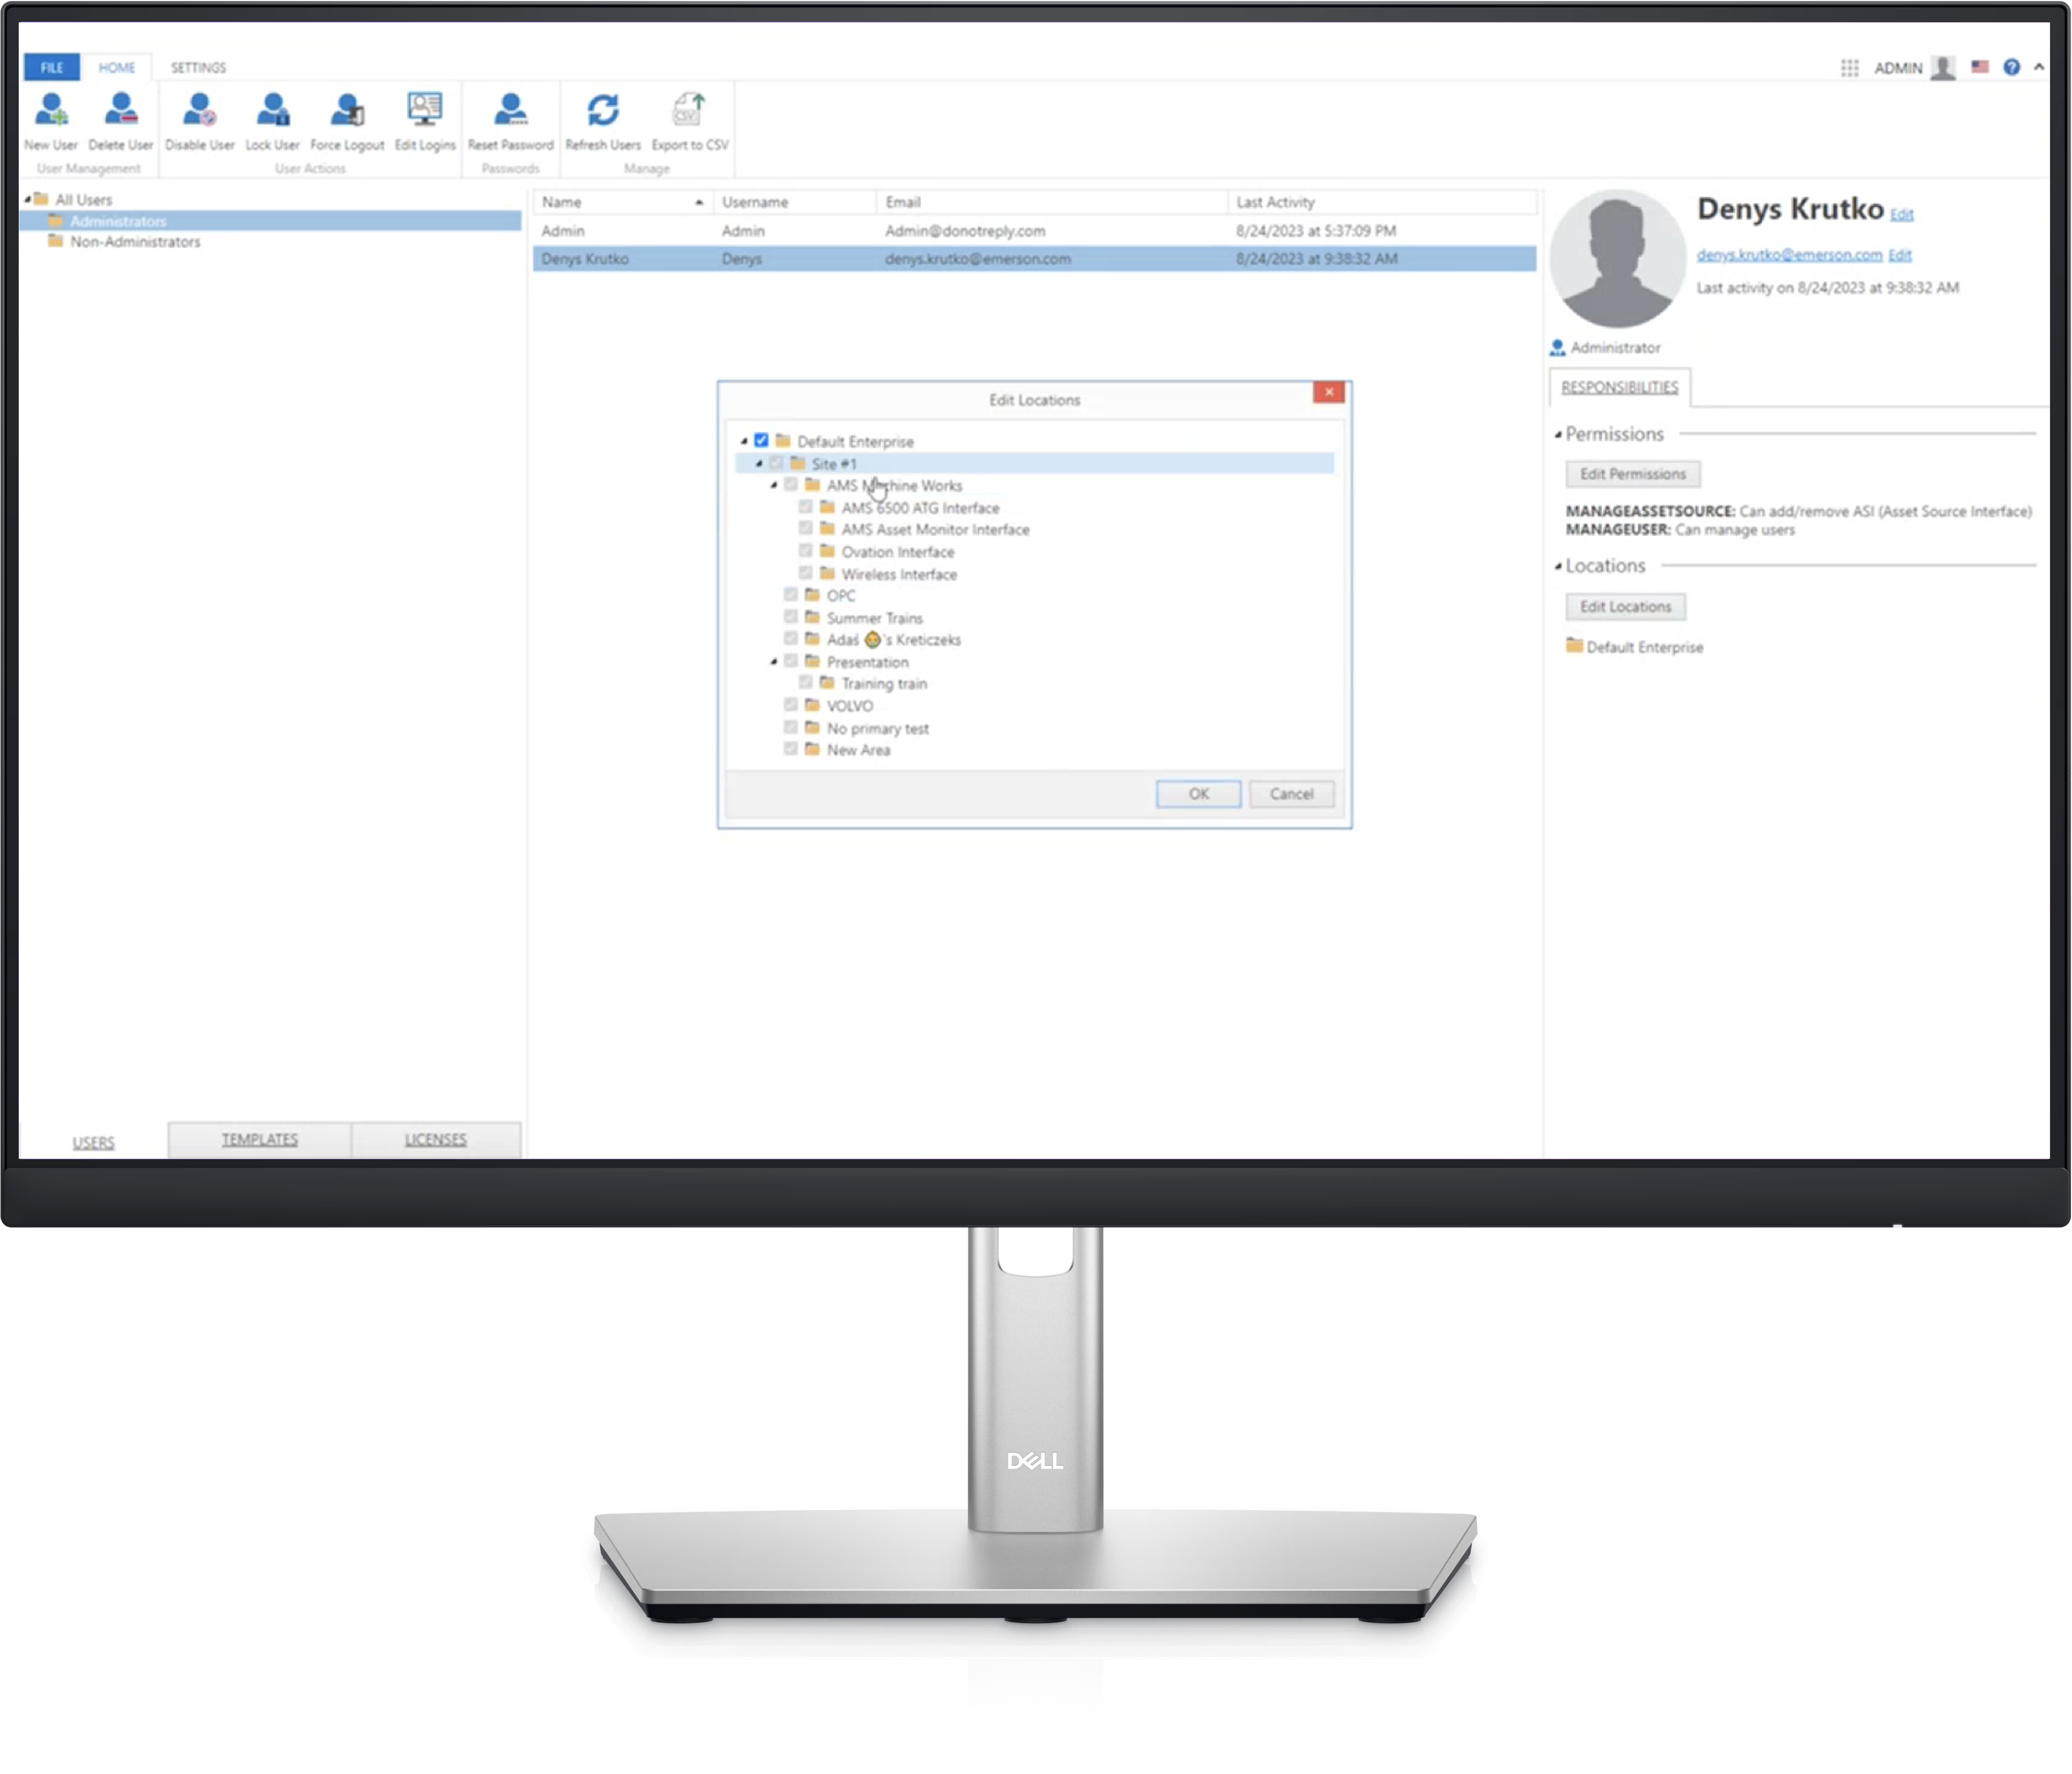Toggle the VOLVO location checkbox
Screen dimensions: 2072x1774
point(791,705)
